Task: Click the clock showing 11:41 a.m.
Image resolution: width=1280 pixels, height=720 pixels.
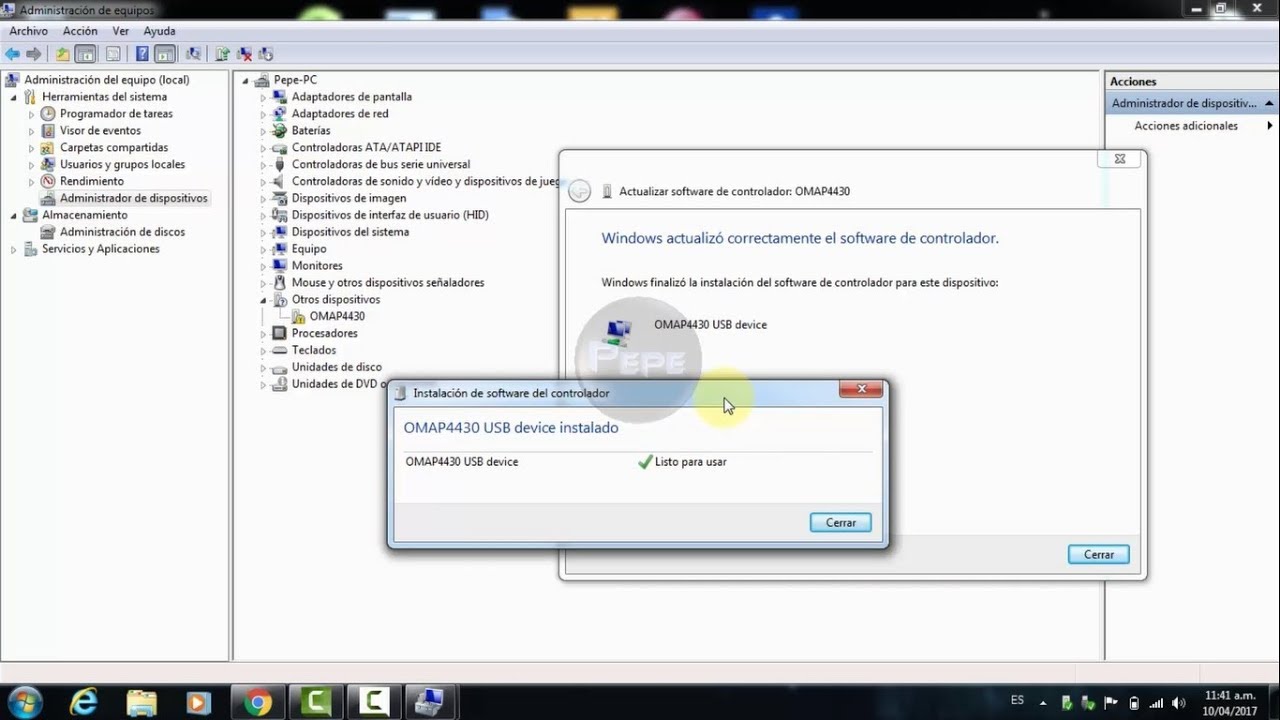Action: pos(1230,703)
